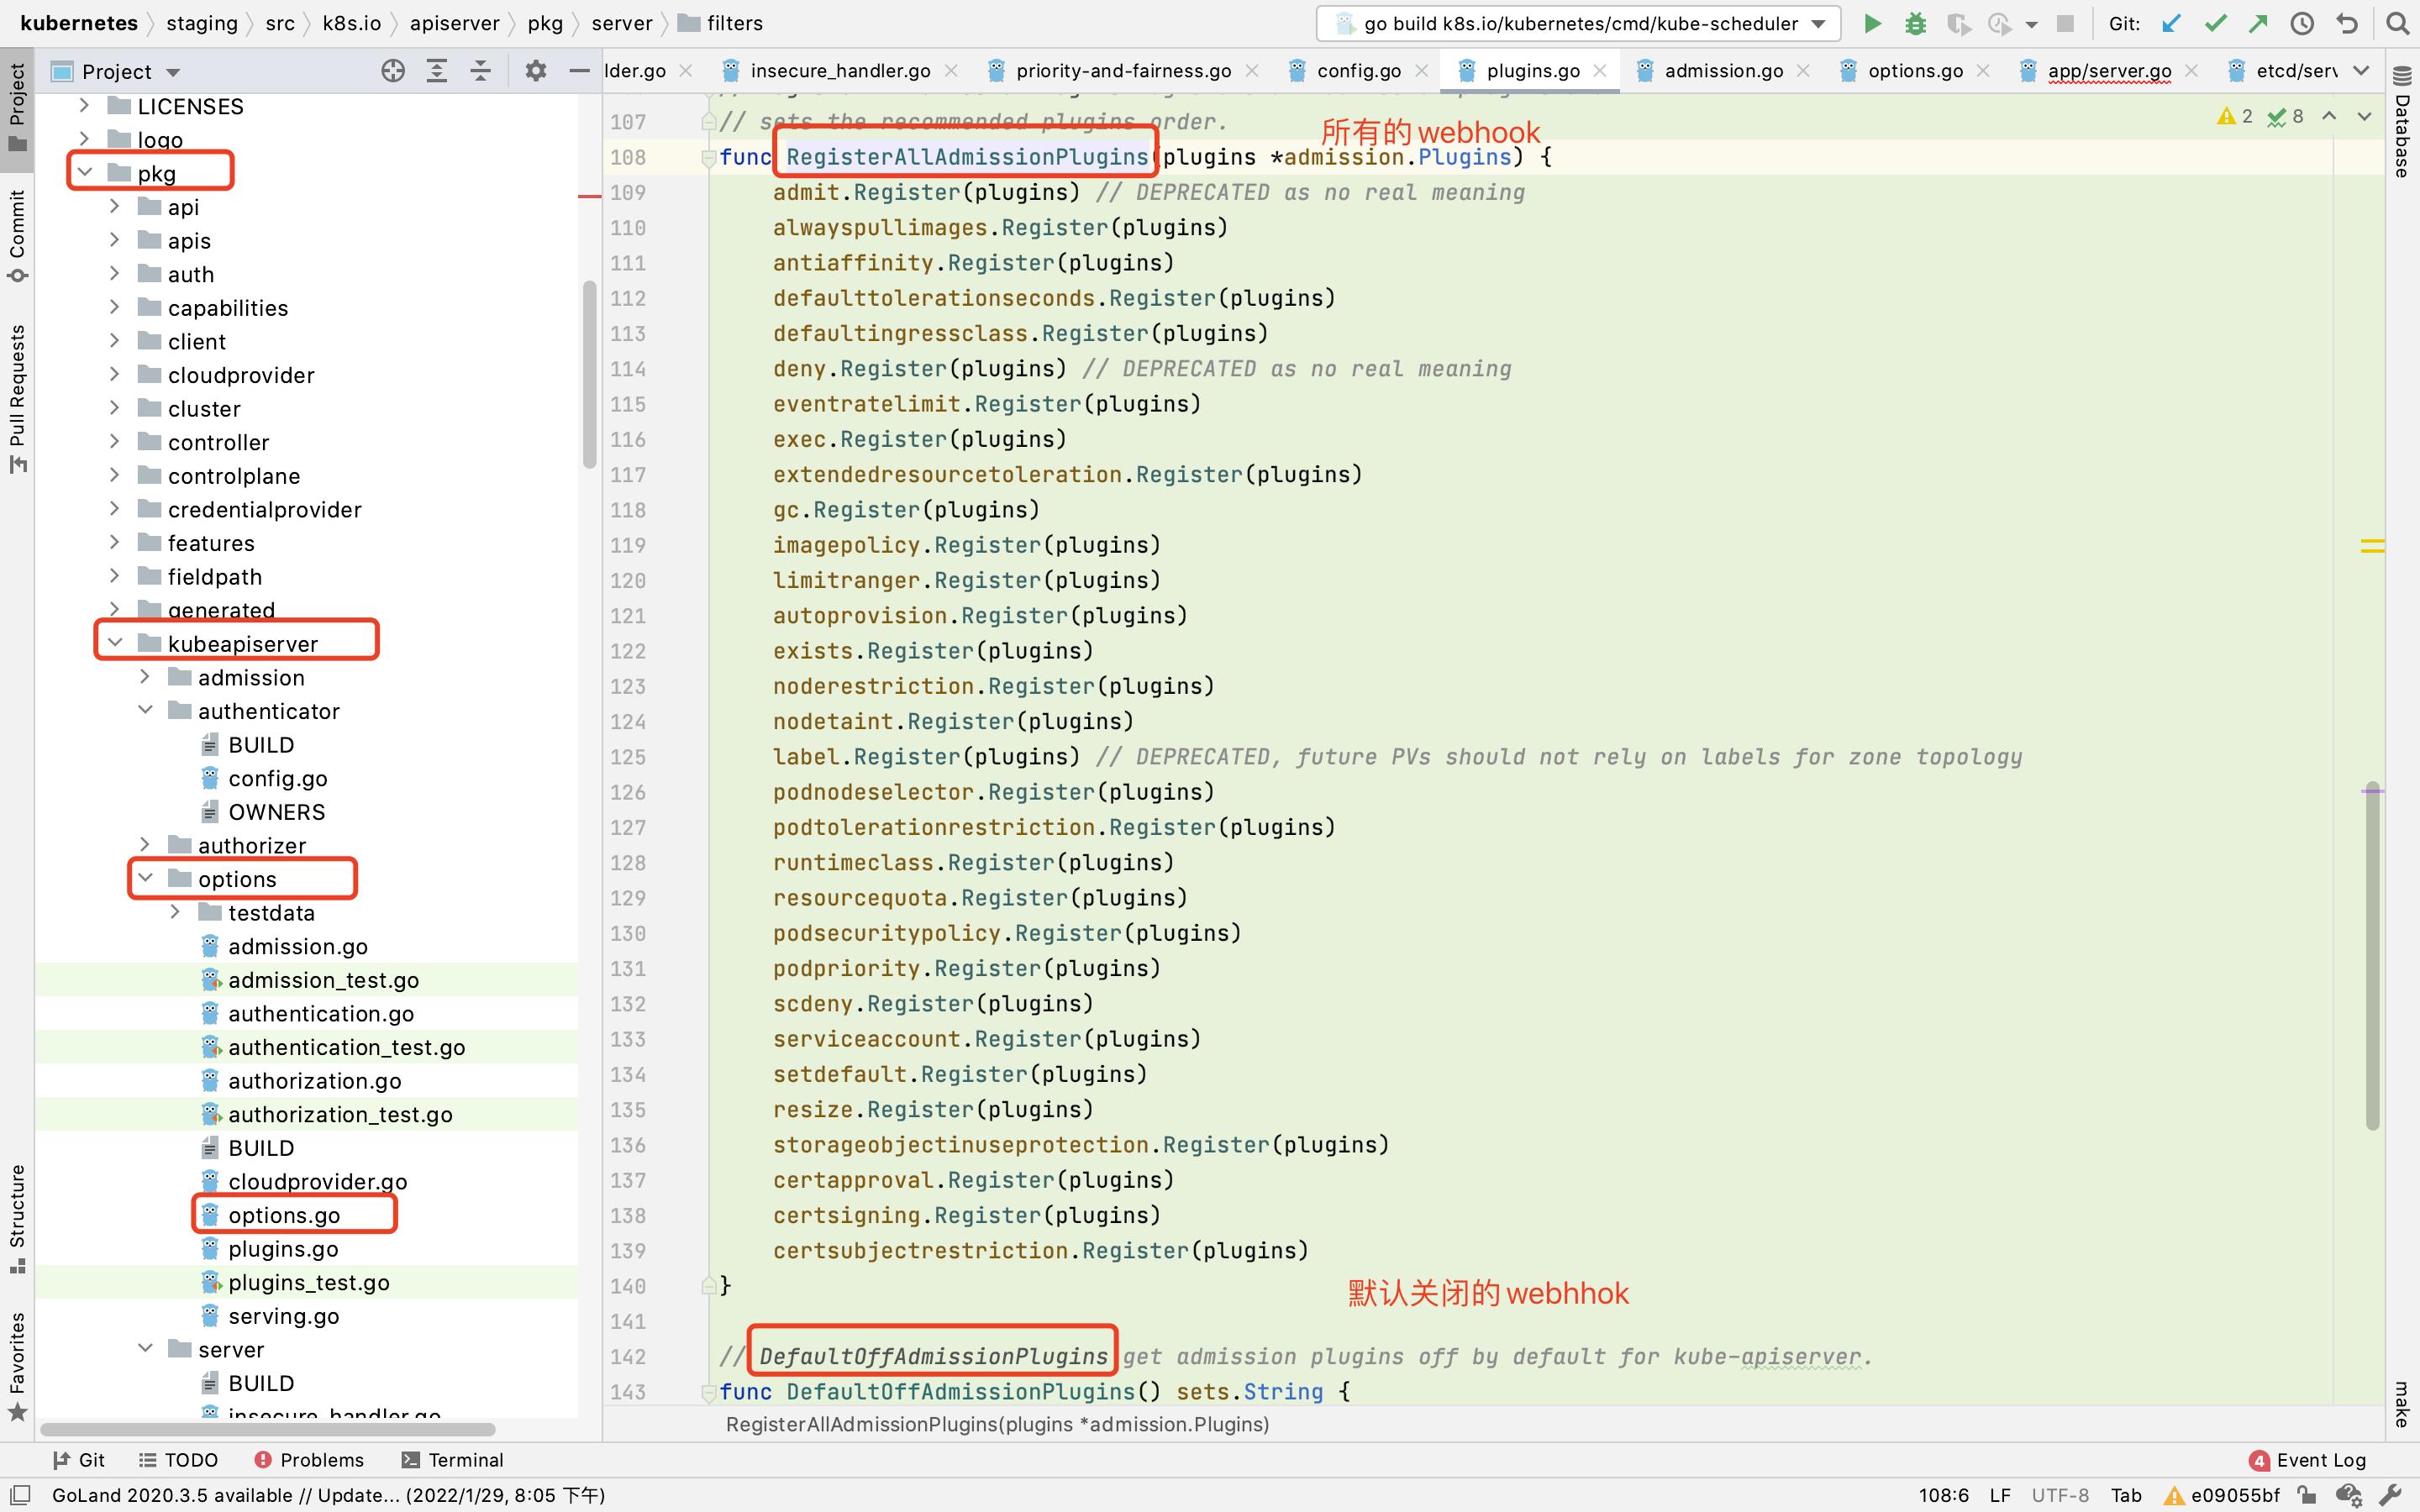Click Git Commit checkmark icon
The image size is (2420, 1512).
[2215, 23]
